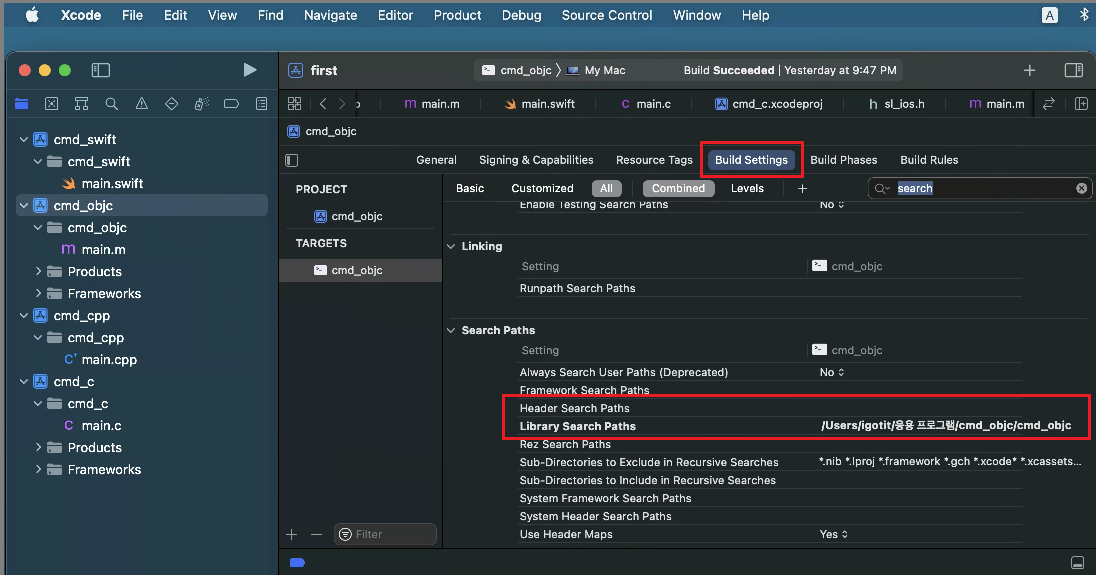Open the Editor menu
The width and height of the screenshot is (1096, 575).
pos(395,15)
